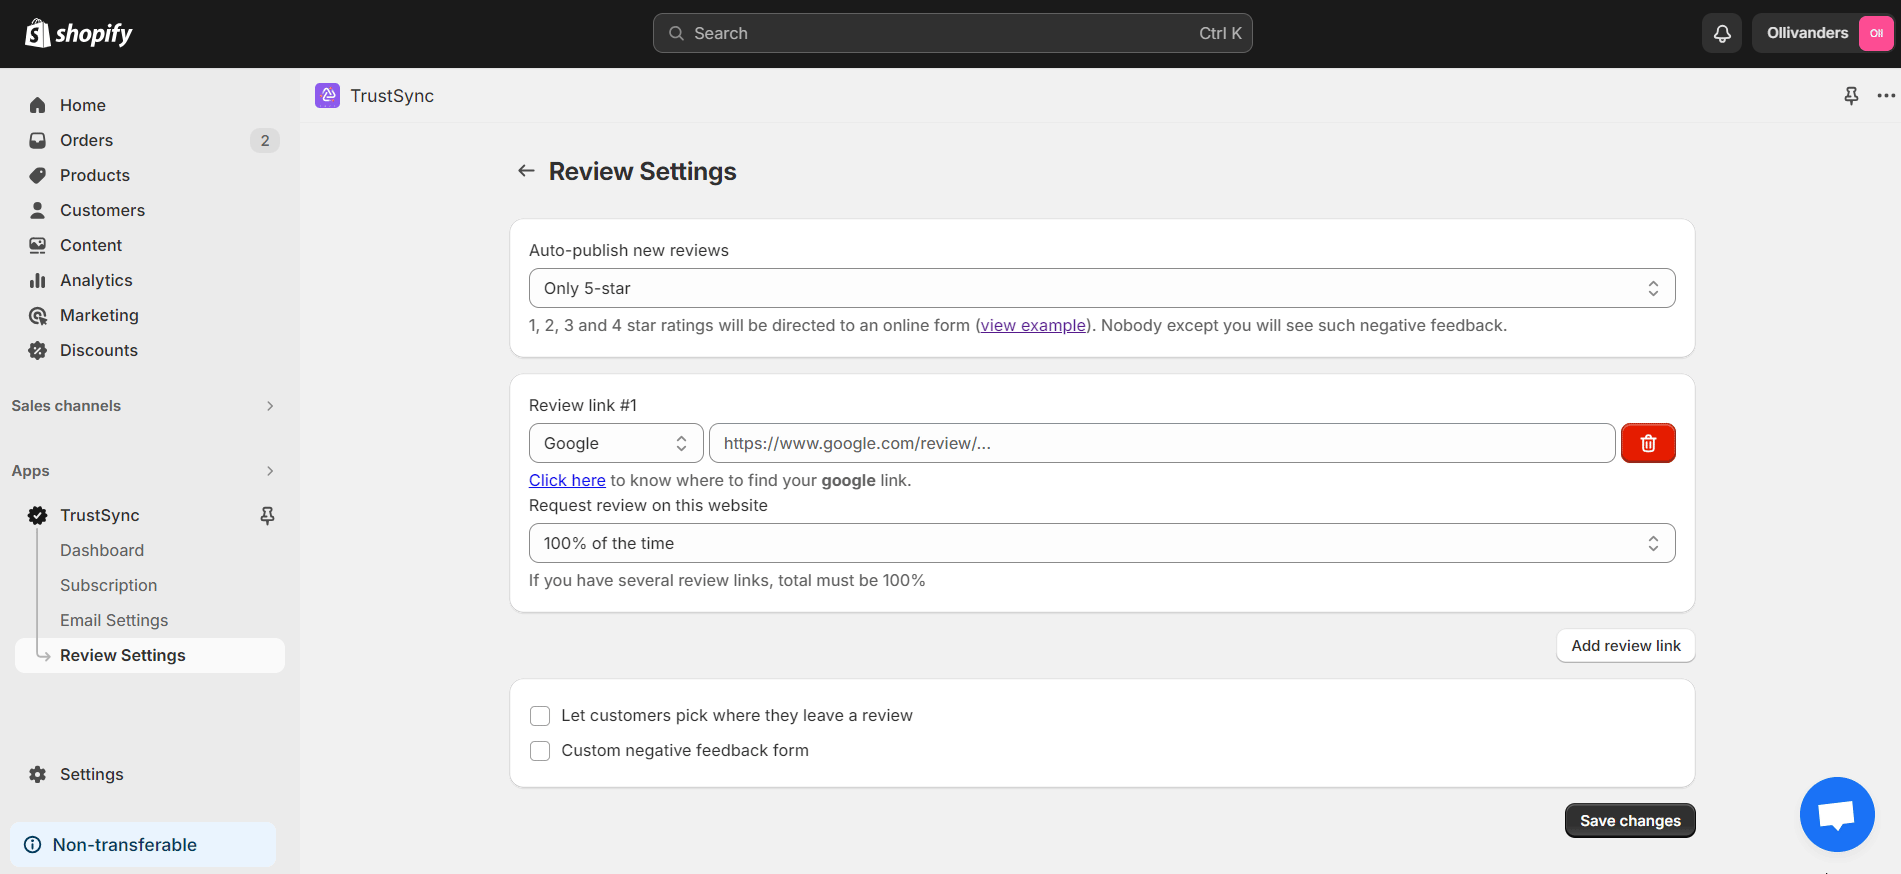Click Save changes button

(1630, 821)
